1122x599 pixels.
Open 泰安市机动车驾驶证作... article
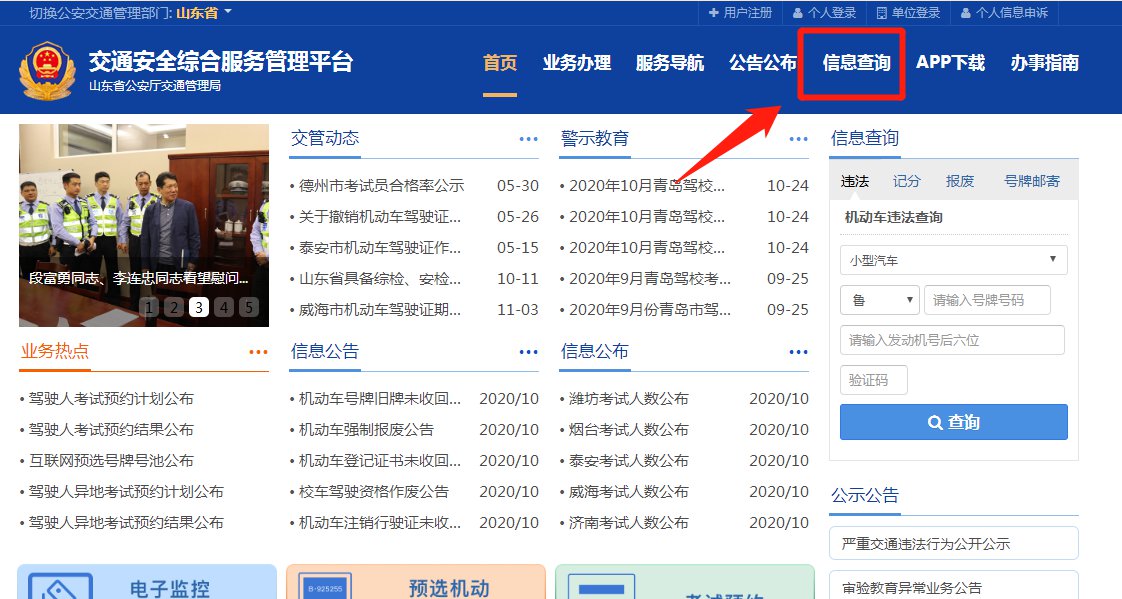[x=379, y=248]
